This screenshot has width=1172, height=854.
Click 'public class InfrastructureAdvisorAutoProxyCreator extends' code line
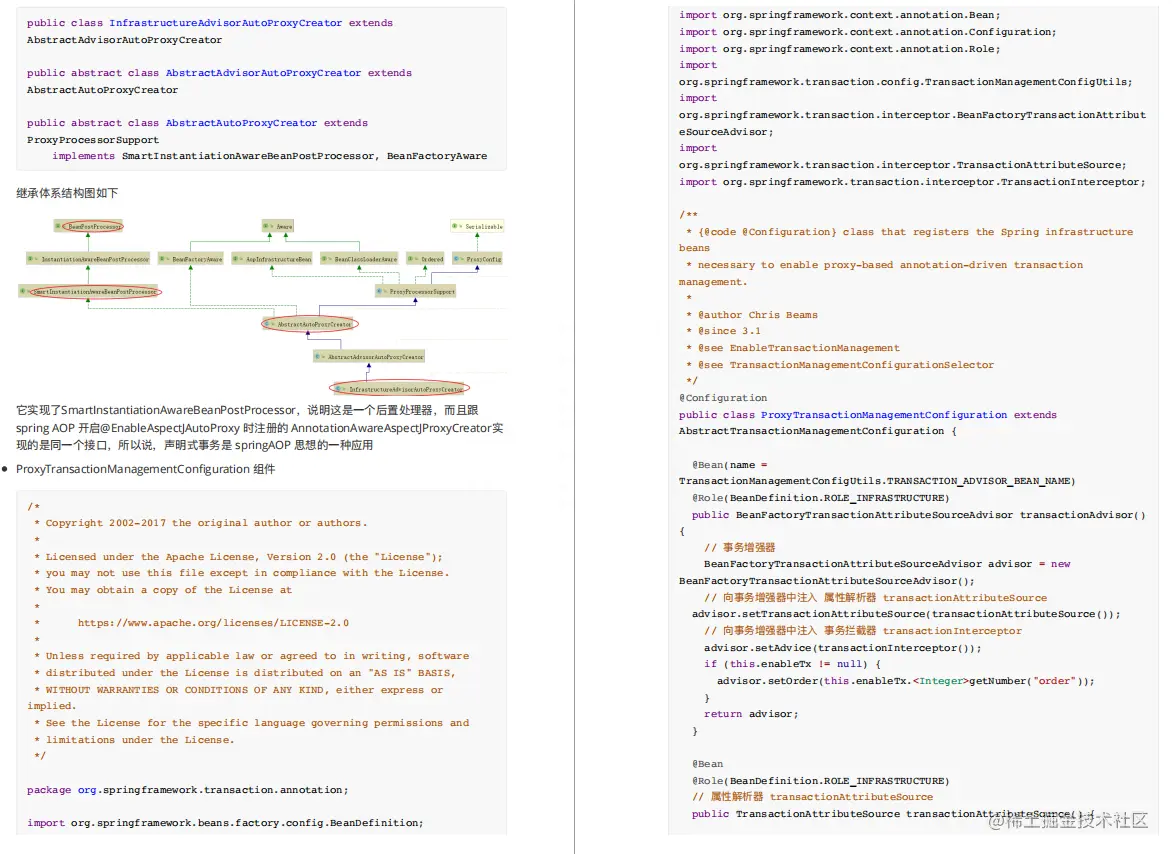point(210,23)
